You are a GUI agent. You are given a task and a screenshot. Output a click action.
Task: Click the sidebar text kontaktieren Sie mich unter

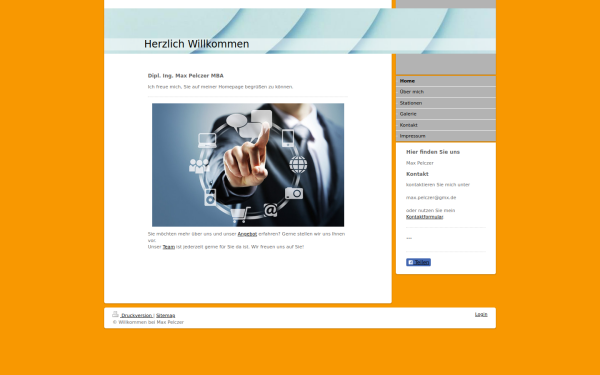[x=438, y=184]
